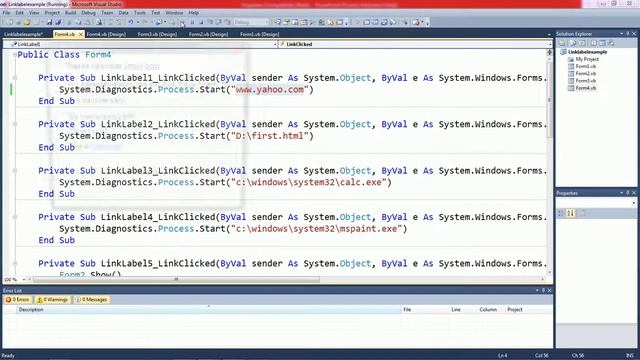
Task: Open the Solution Explorer window position dropdown
Action: tap(621, 34)
